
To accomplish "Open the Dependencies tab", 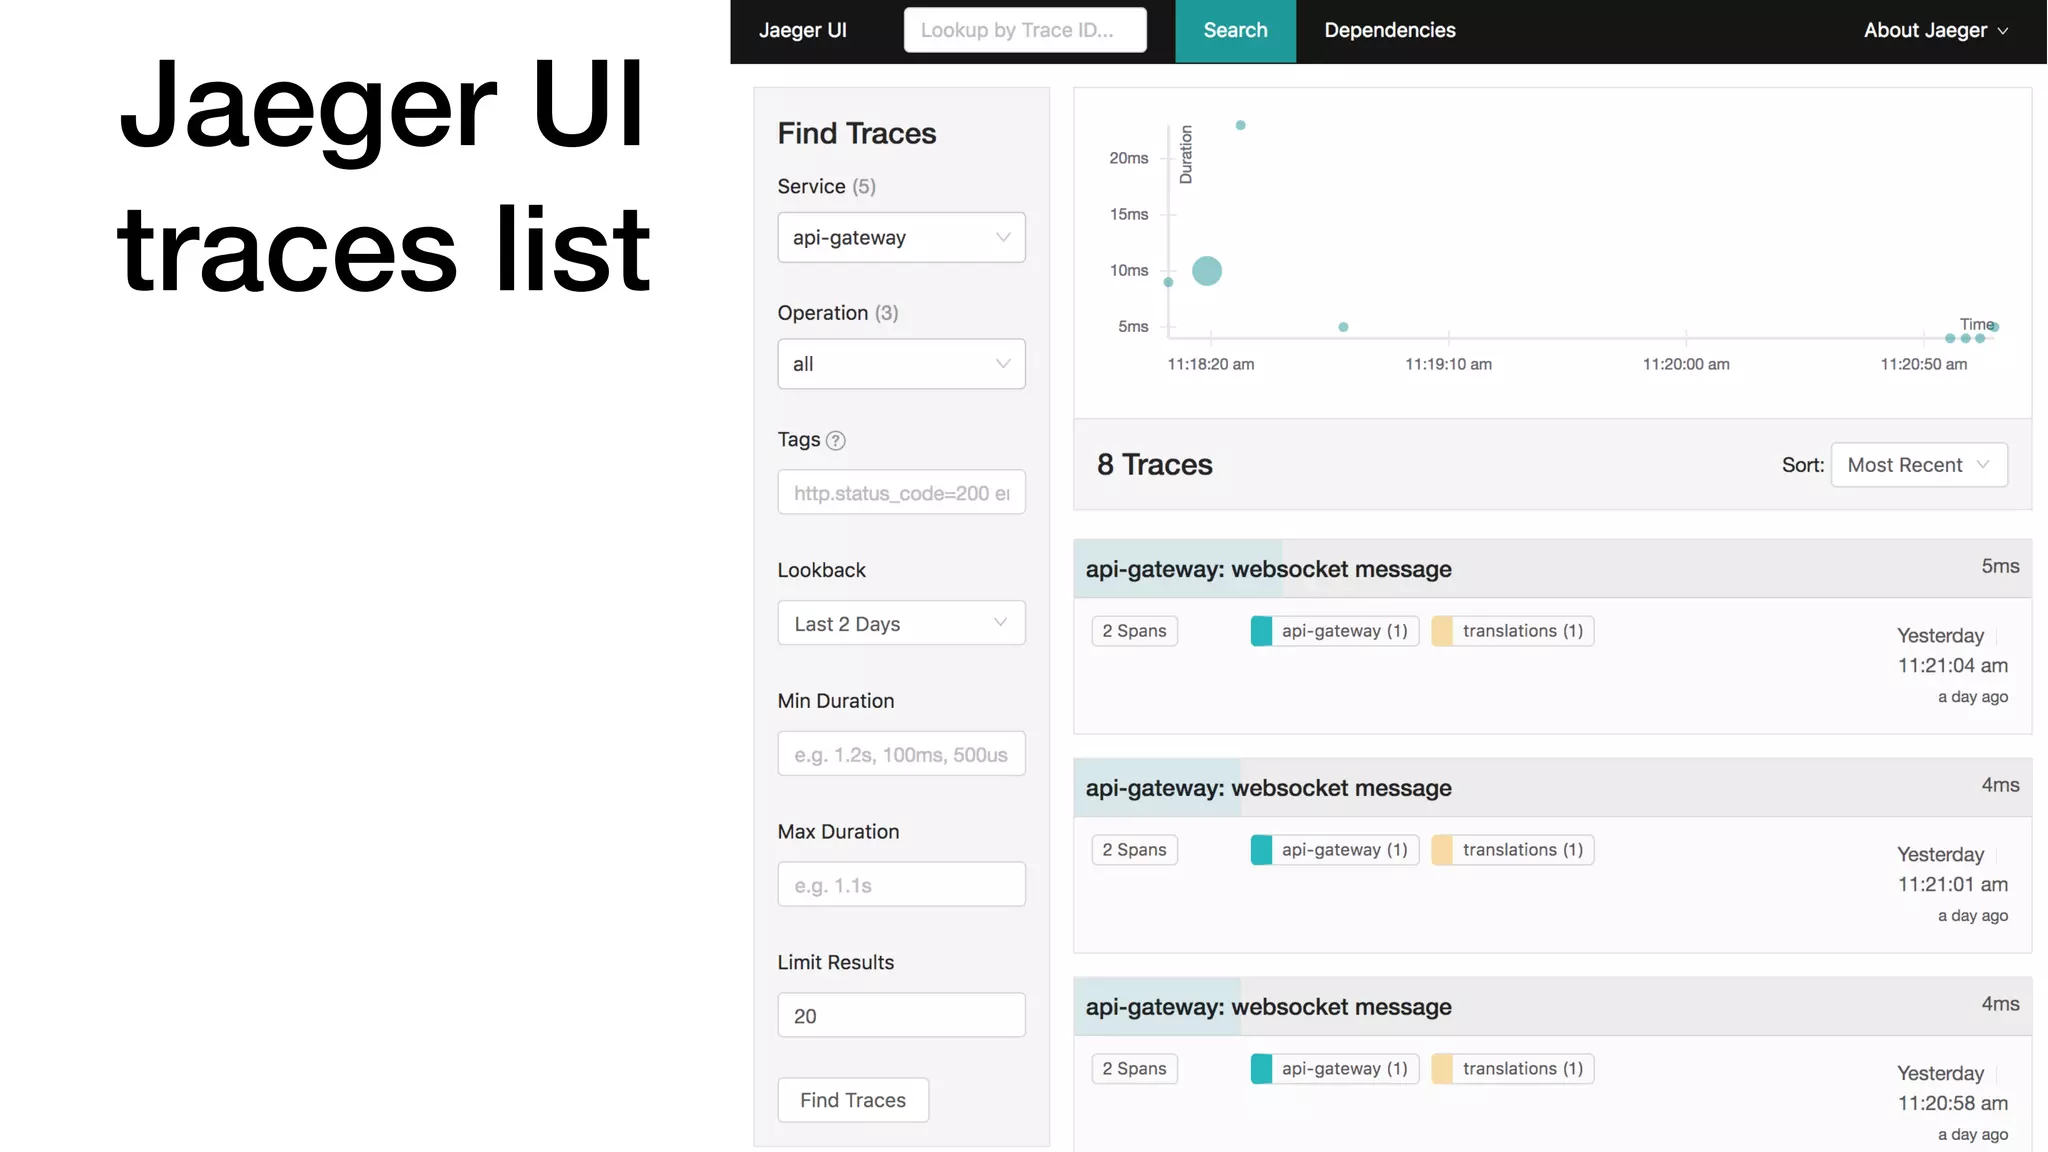I will [1390, 30].
